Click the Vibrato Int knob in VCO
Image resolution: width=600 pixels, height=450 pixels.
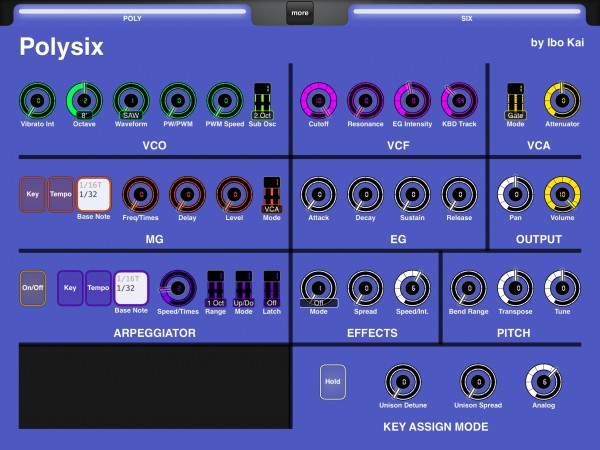click(x=38, y=101)
